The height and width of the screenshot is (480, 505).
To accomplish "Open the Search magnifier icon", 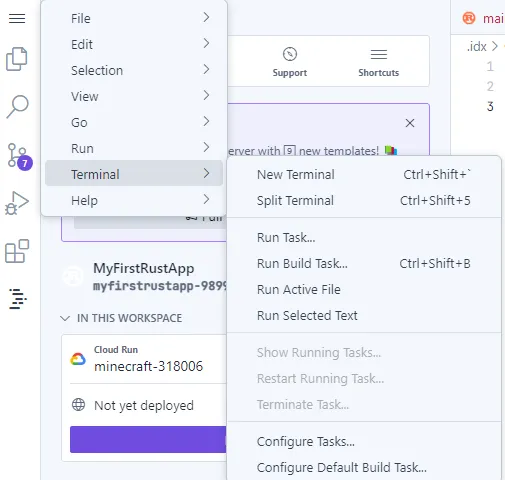I will coord(17,107).
